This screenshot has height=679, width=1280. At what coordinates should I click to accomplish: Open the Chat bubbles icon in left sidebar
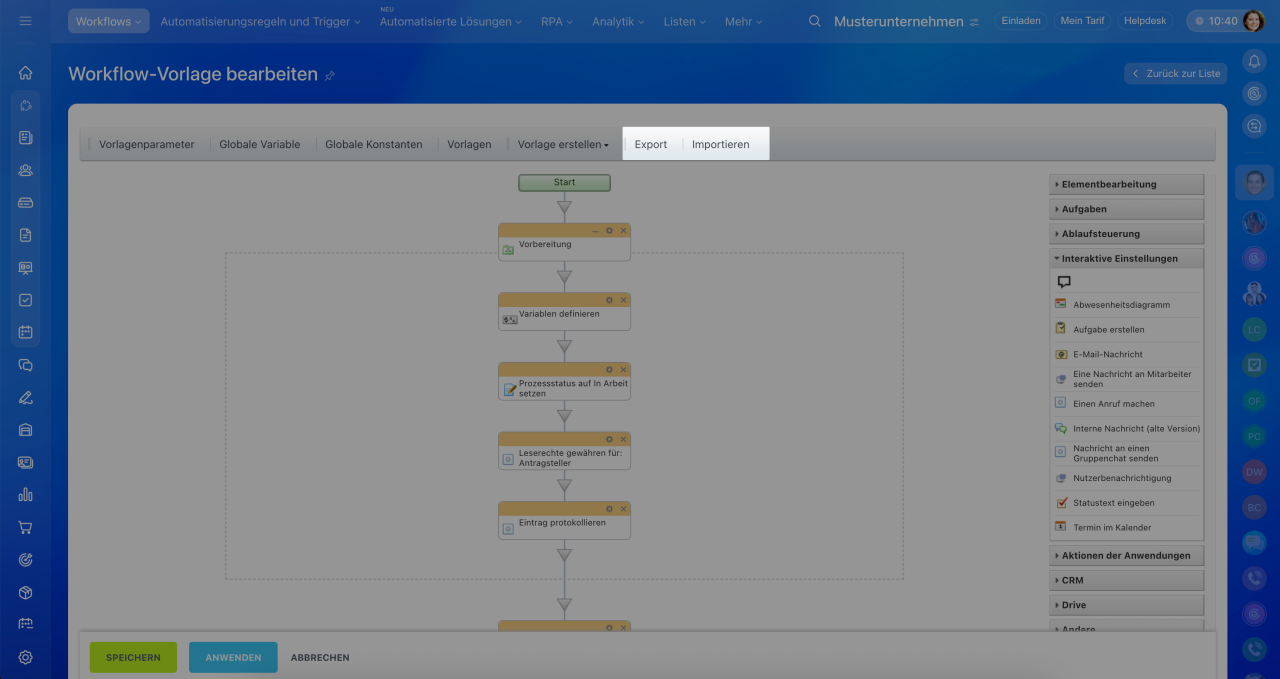26,365
